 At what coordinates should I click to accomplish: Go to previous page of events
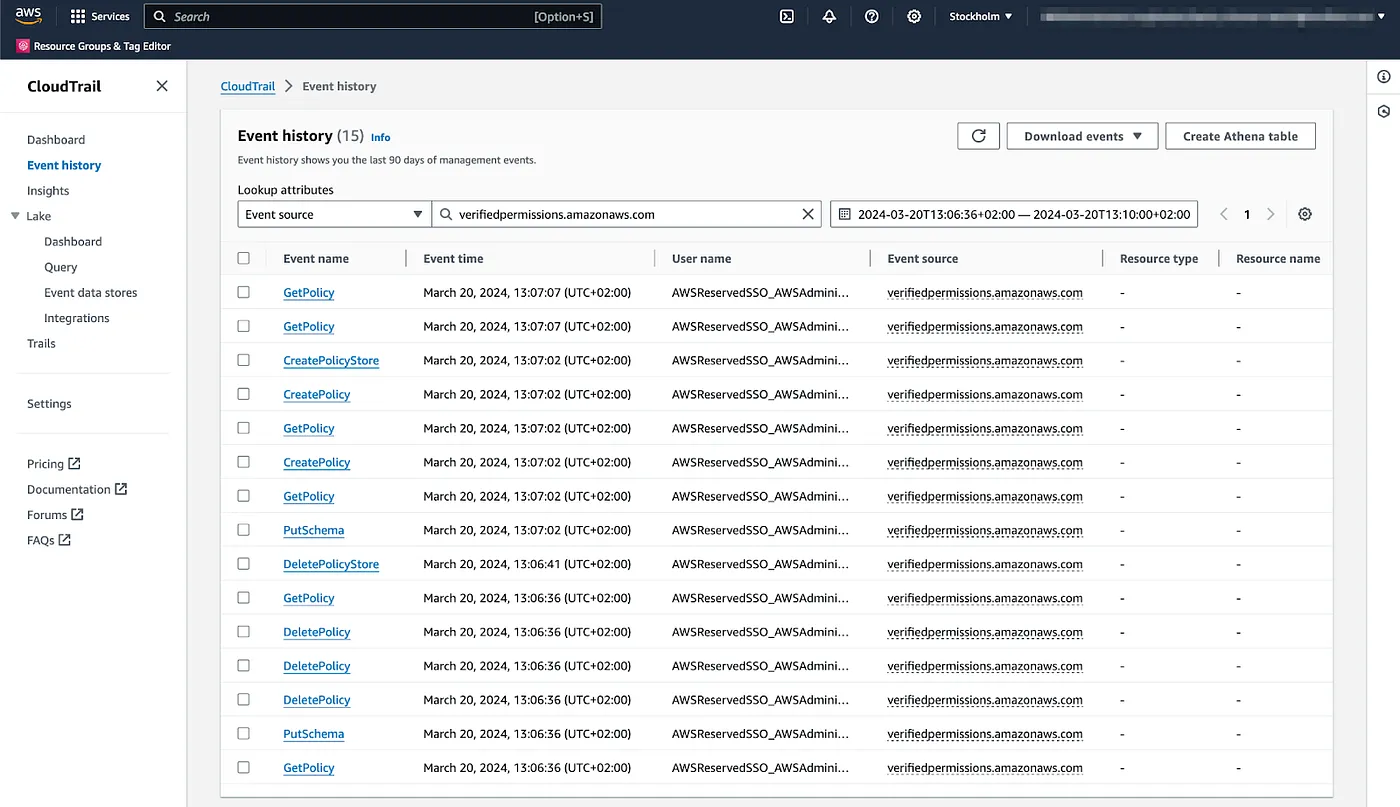coord(1224,214)
